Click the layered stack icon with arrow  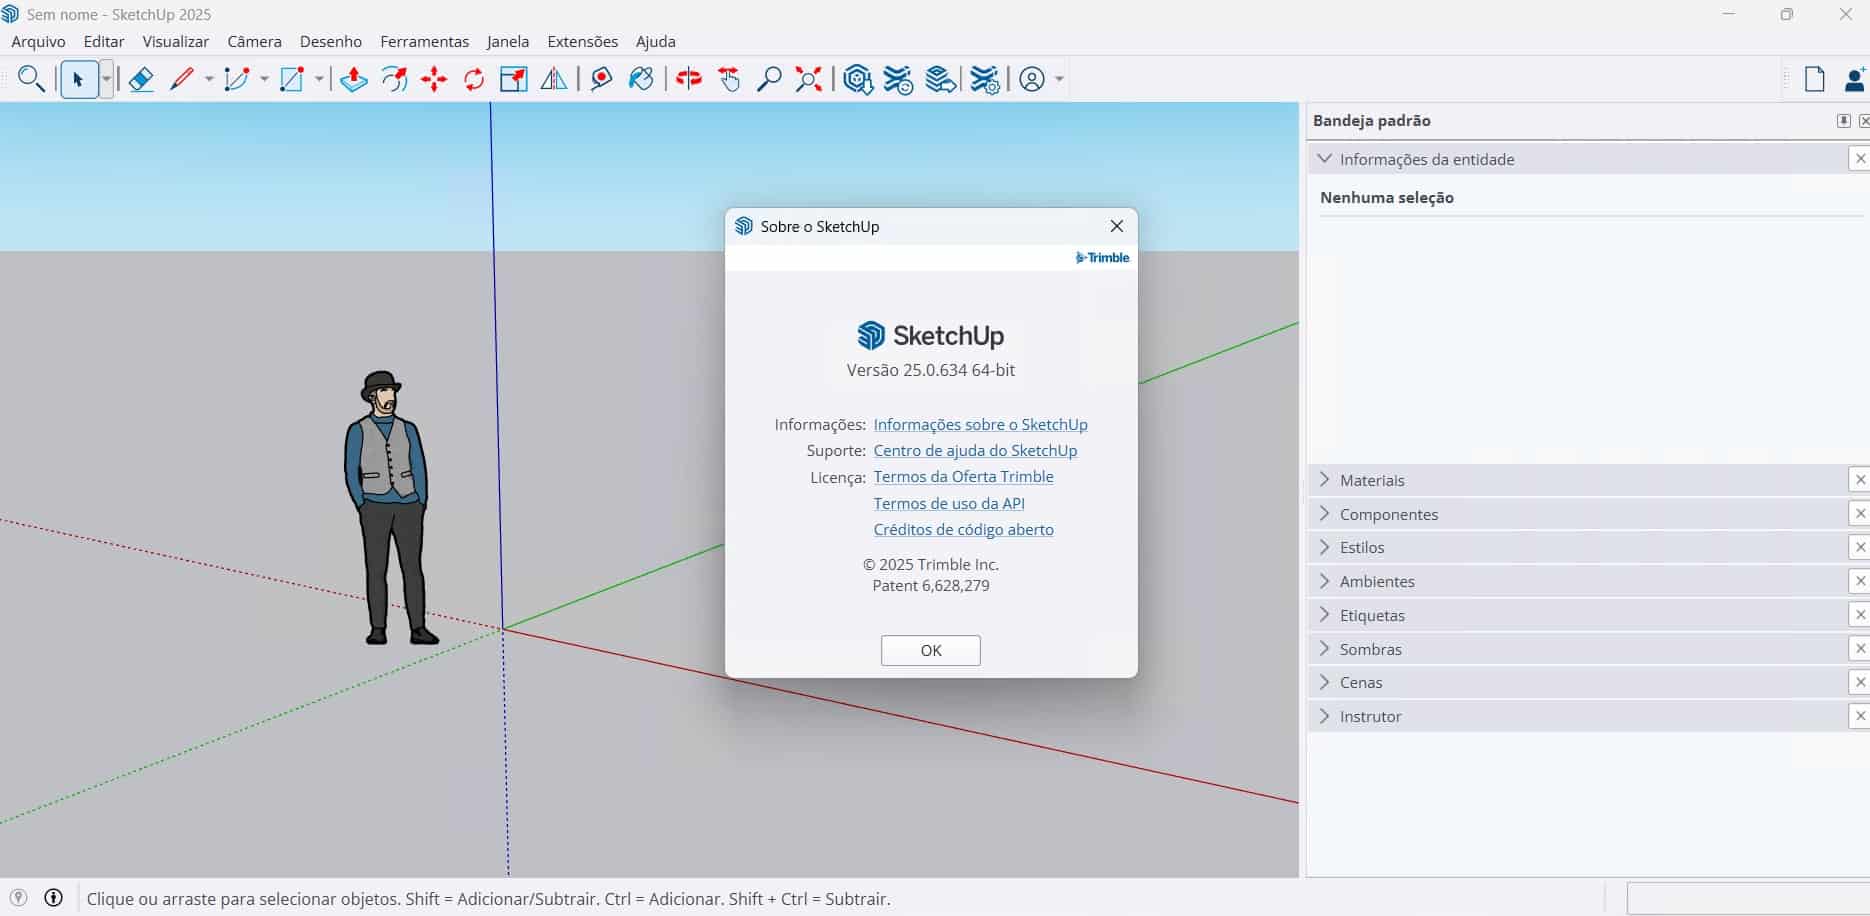[x=940, y=79]
